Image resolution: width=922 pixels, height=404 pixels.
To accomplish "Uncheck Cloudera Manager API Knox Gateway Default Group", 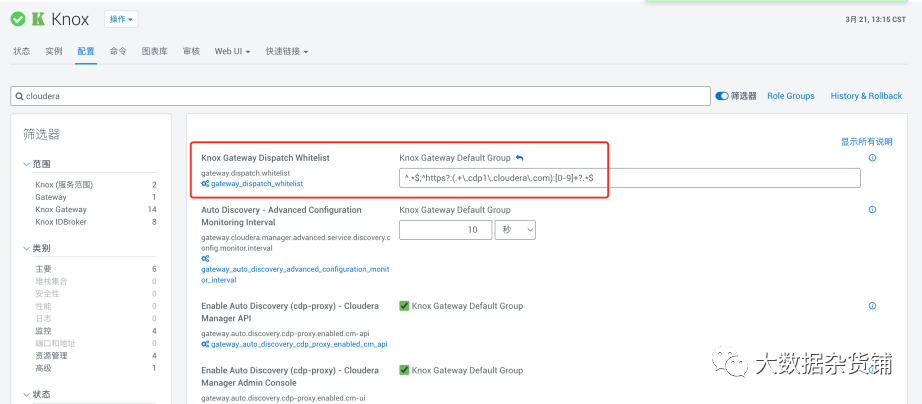I will tap(404, 306).
